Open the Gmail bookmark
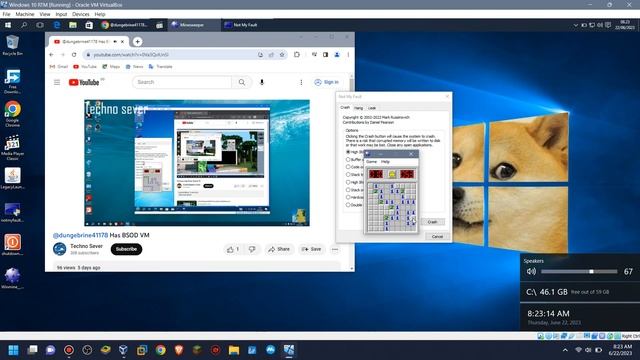Screen dimensions: 640x360 [59, 67]
